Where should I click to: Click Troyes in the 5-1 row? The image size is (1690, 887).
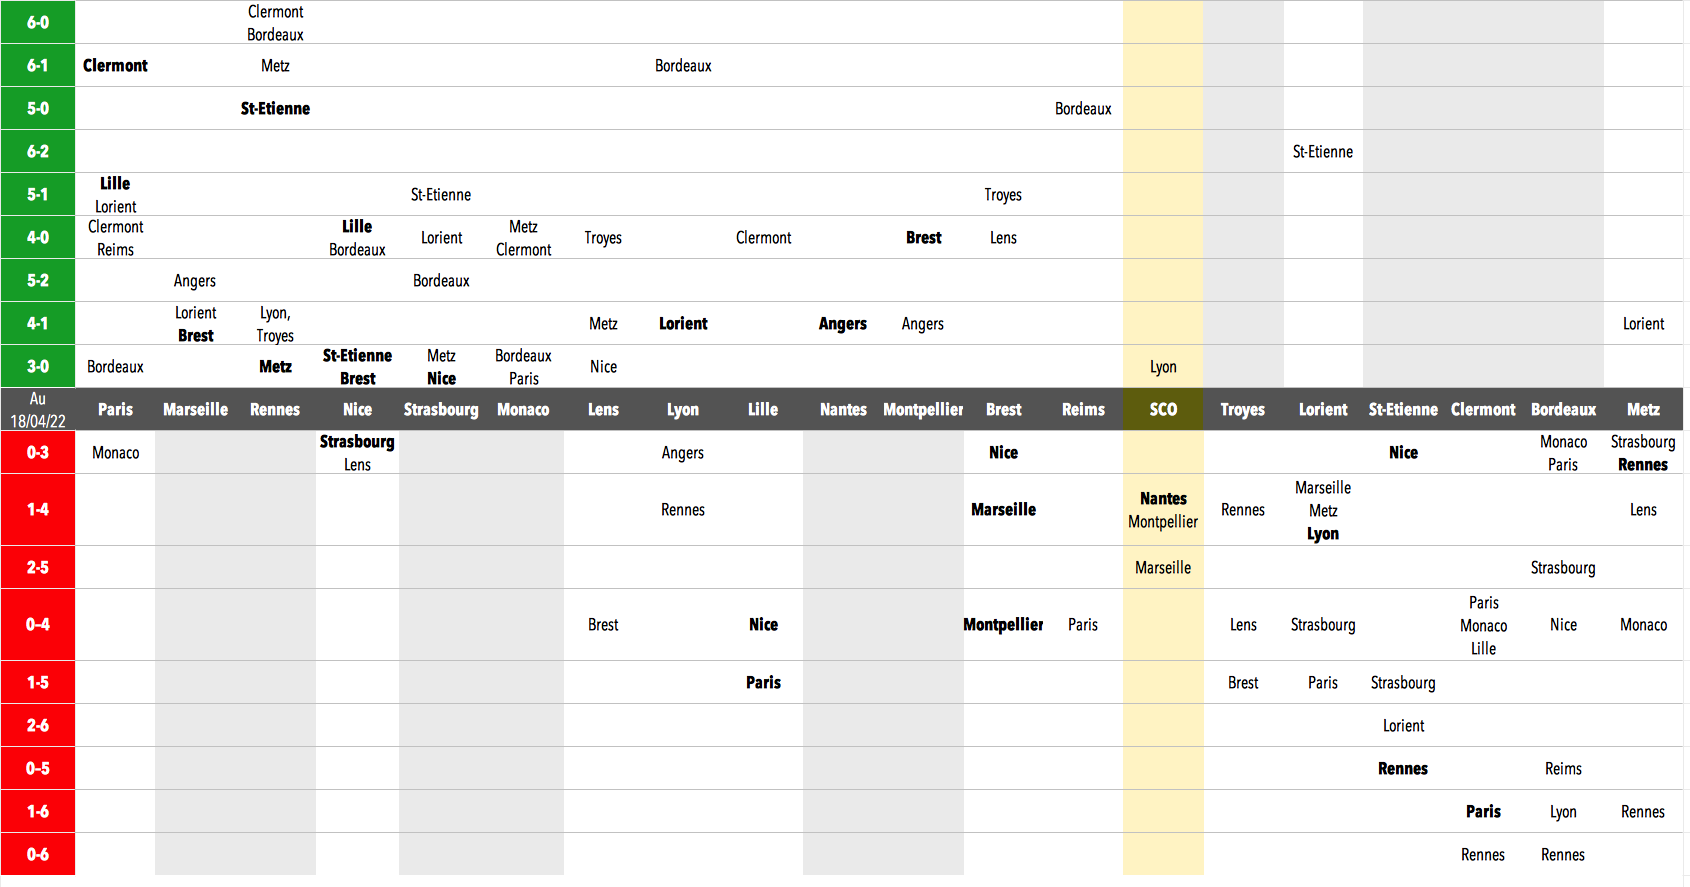coord(1003,194)
